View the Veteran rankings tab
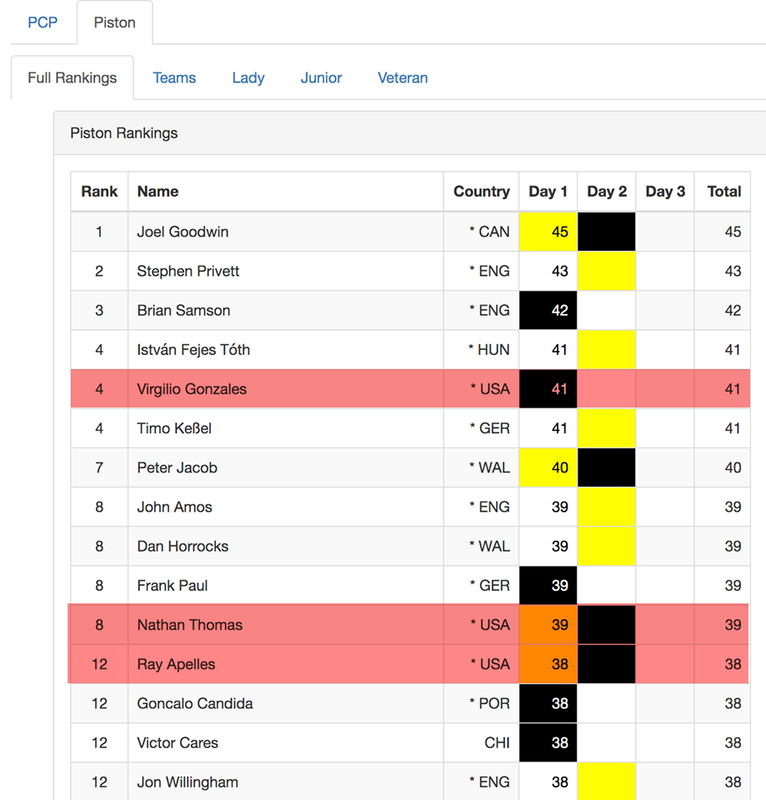 coord(403,78)
